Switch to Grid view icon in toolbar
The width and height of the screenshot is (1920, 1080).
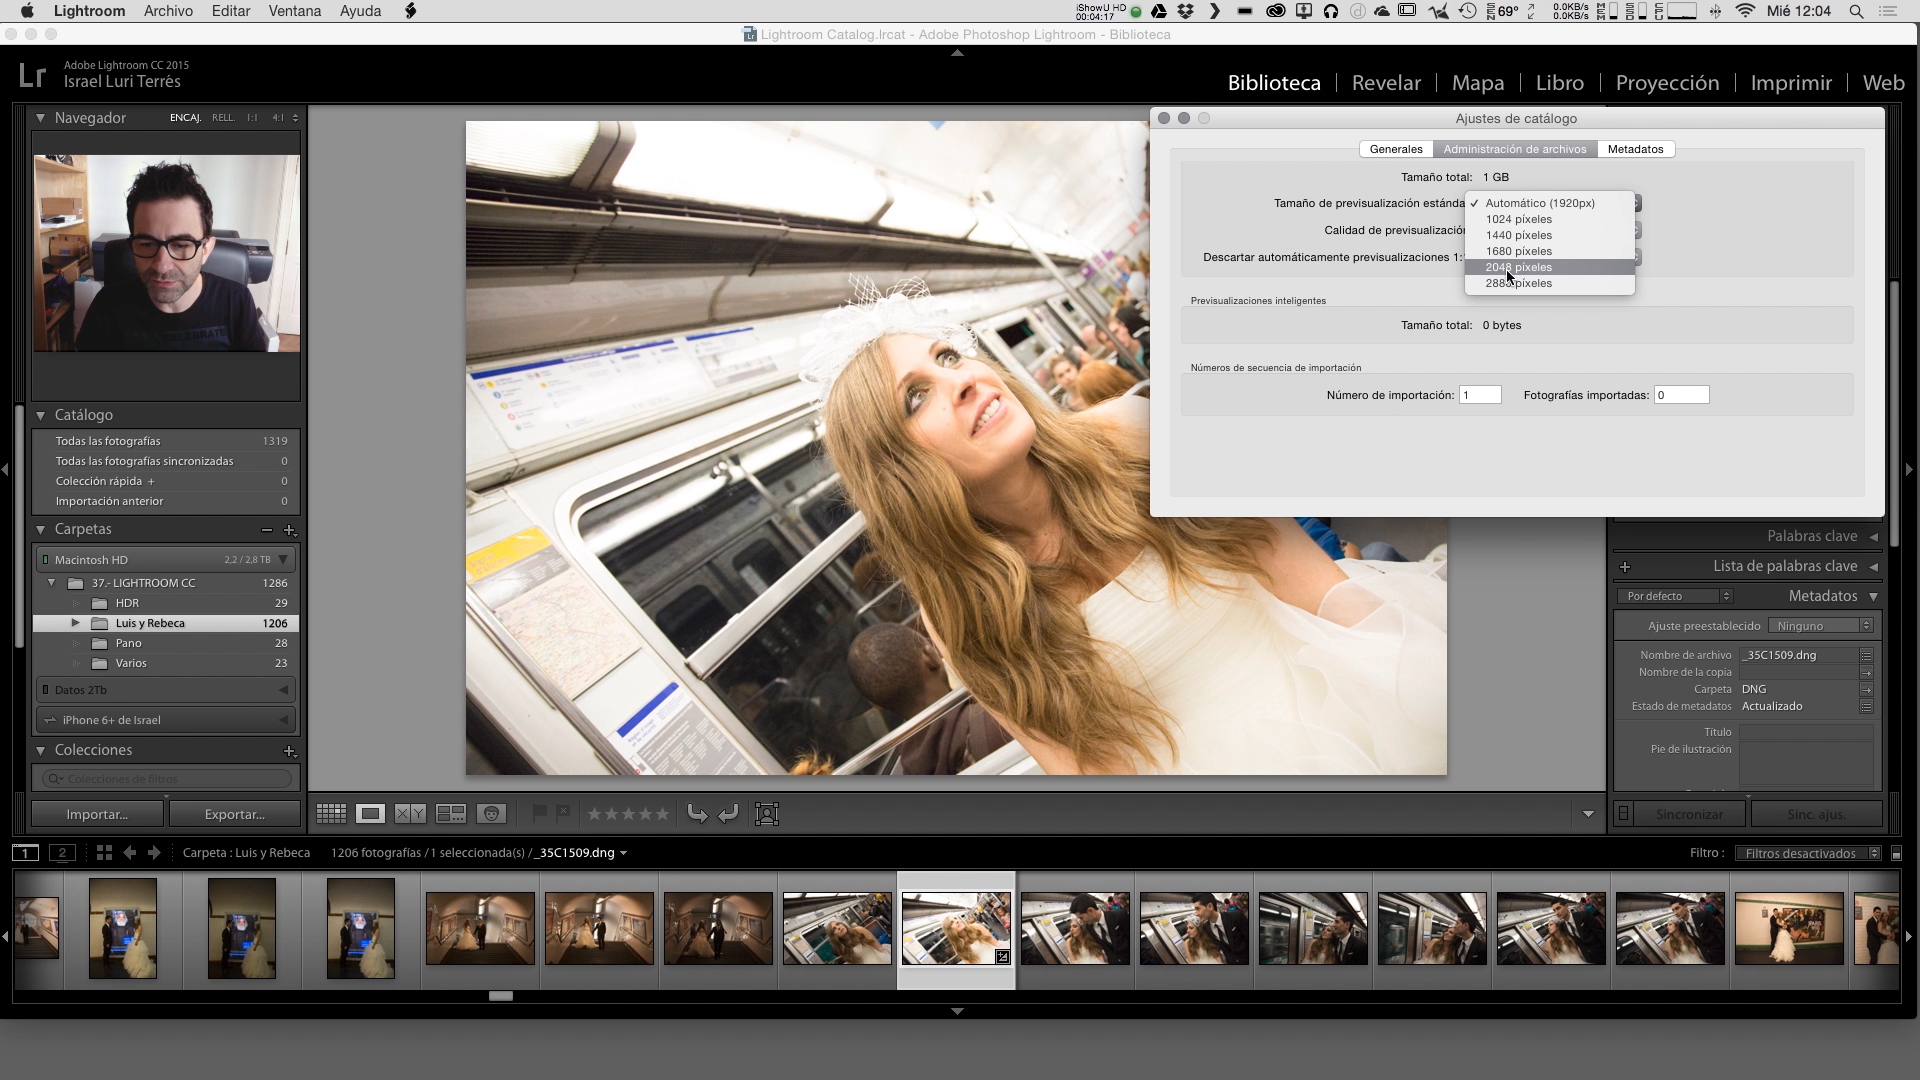coord(331,814)
